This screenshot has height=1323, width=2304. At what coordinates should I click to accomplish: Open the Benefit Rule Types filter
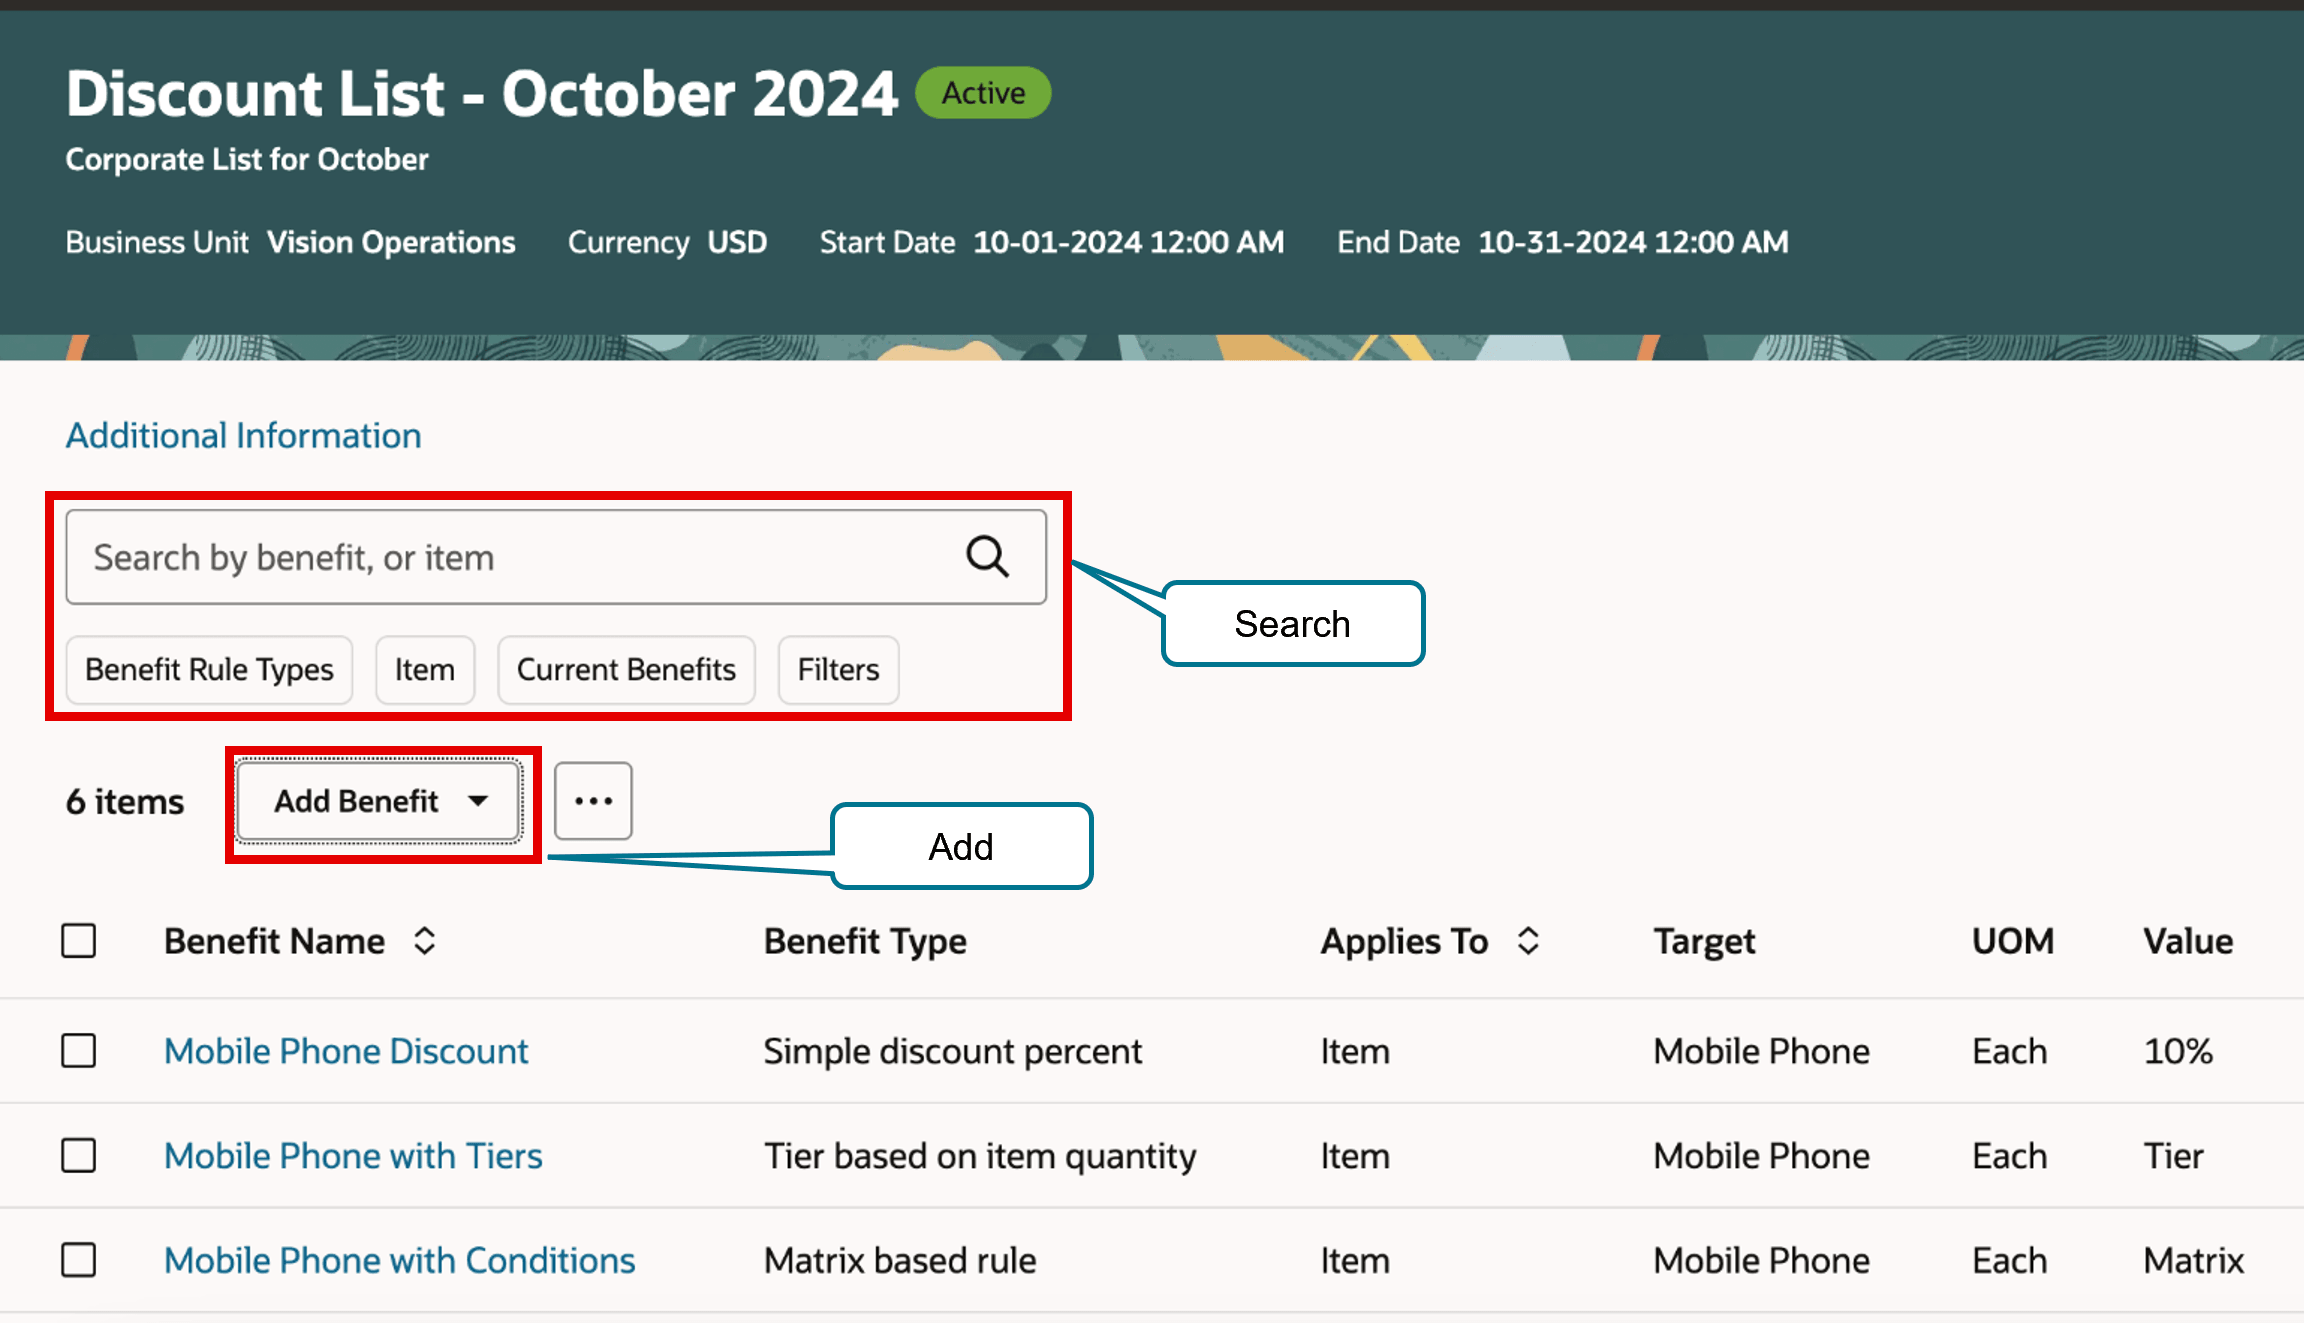(209, 670)
